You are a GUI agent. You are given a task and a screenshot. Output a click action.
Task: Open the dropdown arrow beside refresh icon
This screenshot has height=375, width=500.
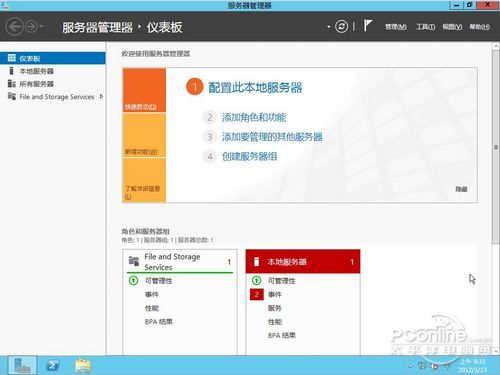329,26
